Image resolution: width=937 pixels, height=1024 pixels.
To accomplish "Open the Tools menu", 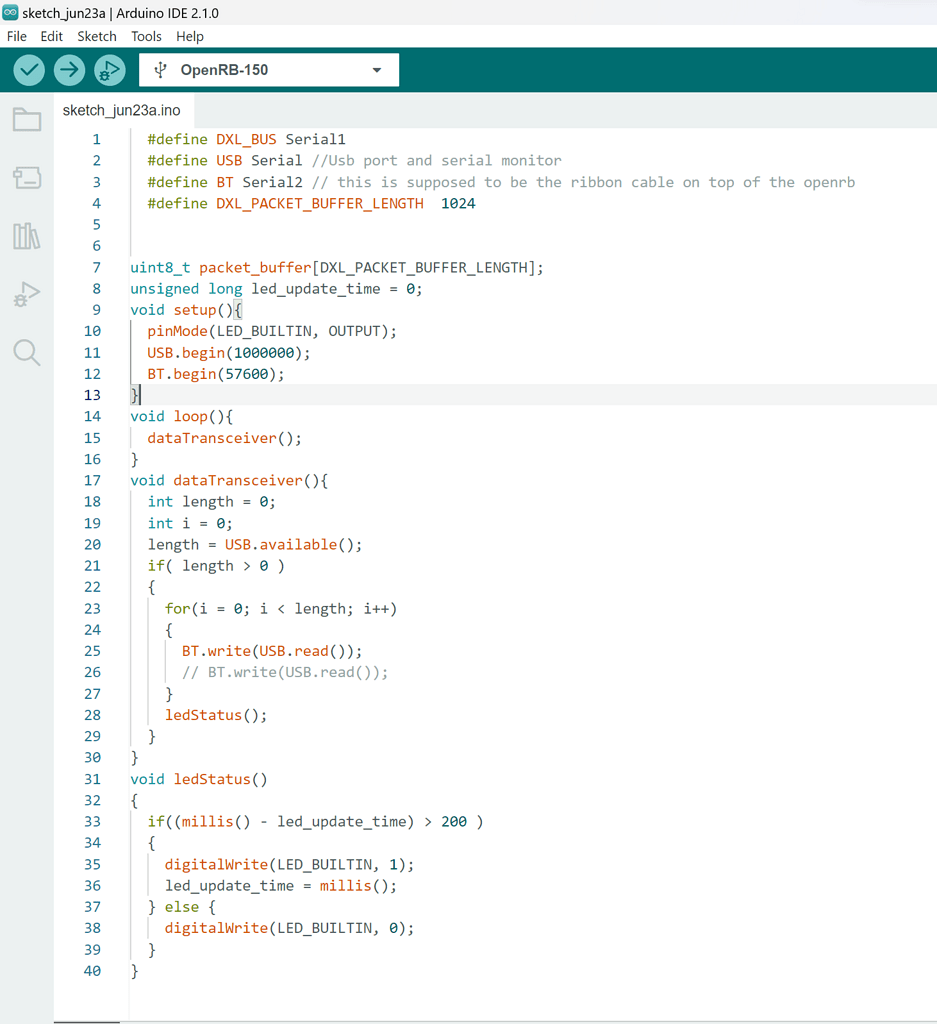I will coord(146,36).
